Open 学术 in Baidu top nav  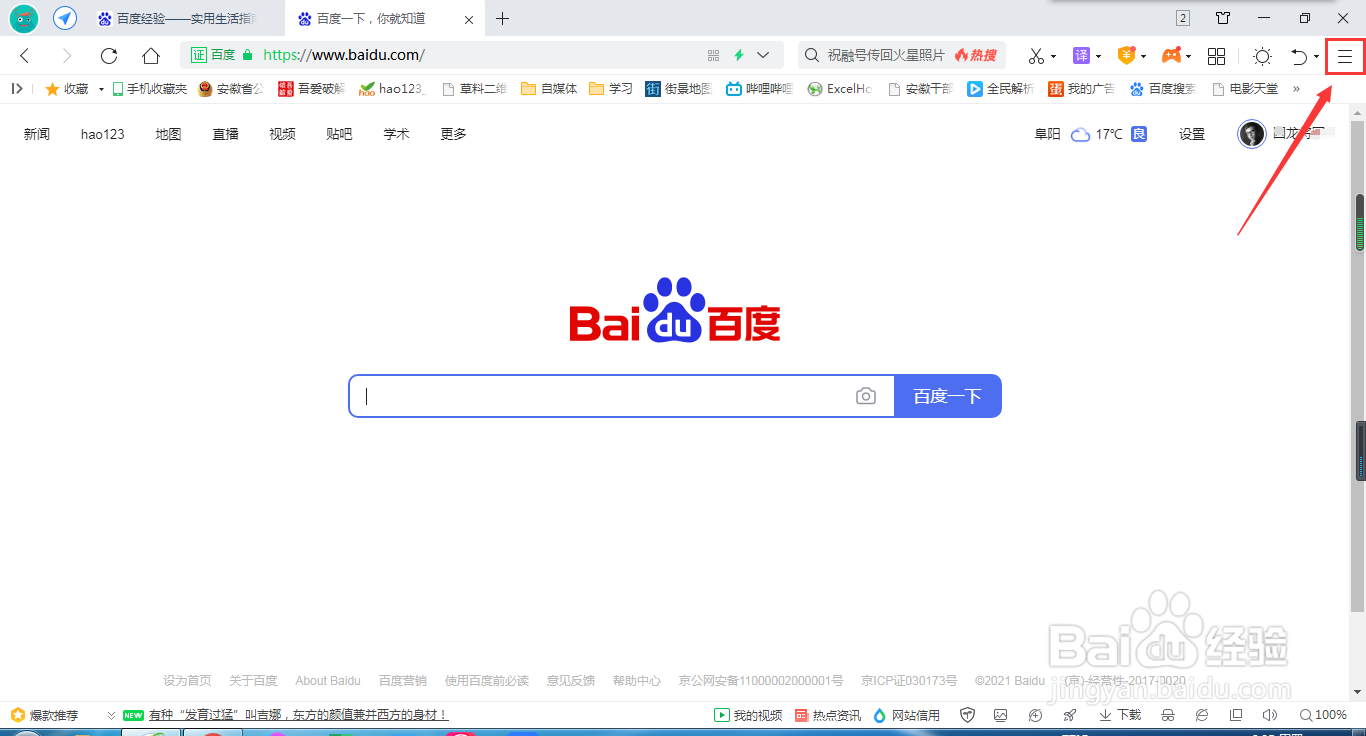tap(396, 134)
